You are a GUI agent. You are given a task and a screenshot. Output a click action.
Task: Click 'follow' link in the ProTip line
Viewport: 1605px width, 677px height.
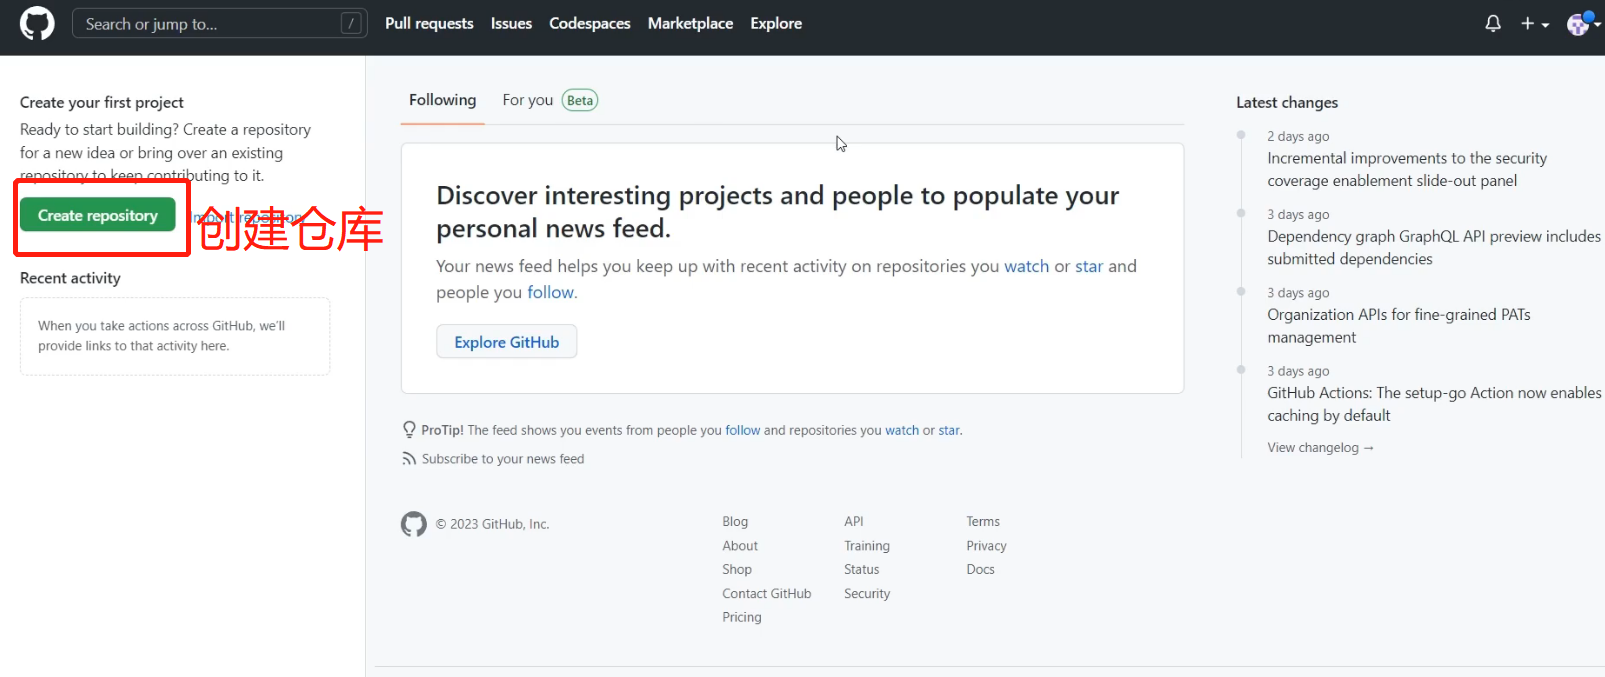743,430
